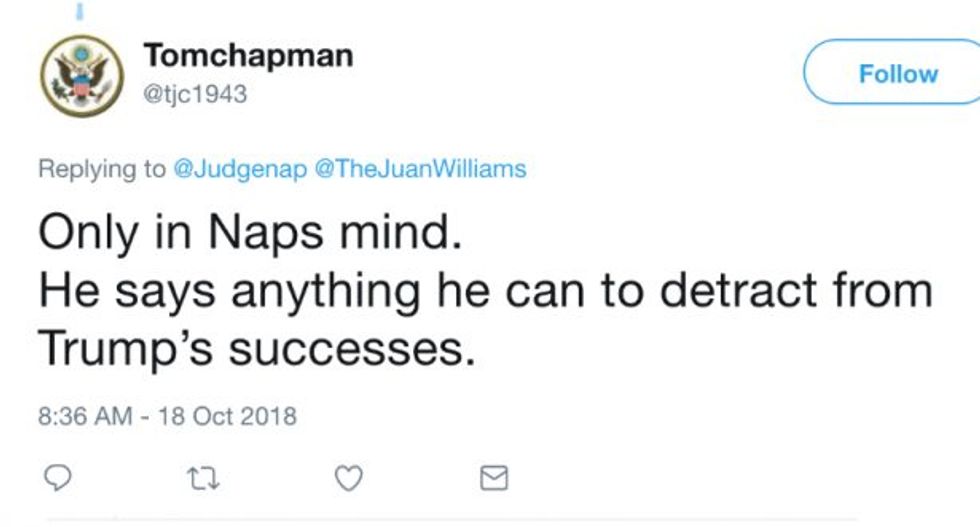Click the 'Replying to' label
This screenshot has width=980, height=527.
[x=102, y=169]
